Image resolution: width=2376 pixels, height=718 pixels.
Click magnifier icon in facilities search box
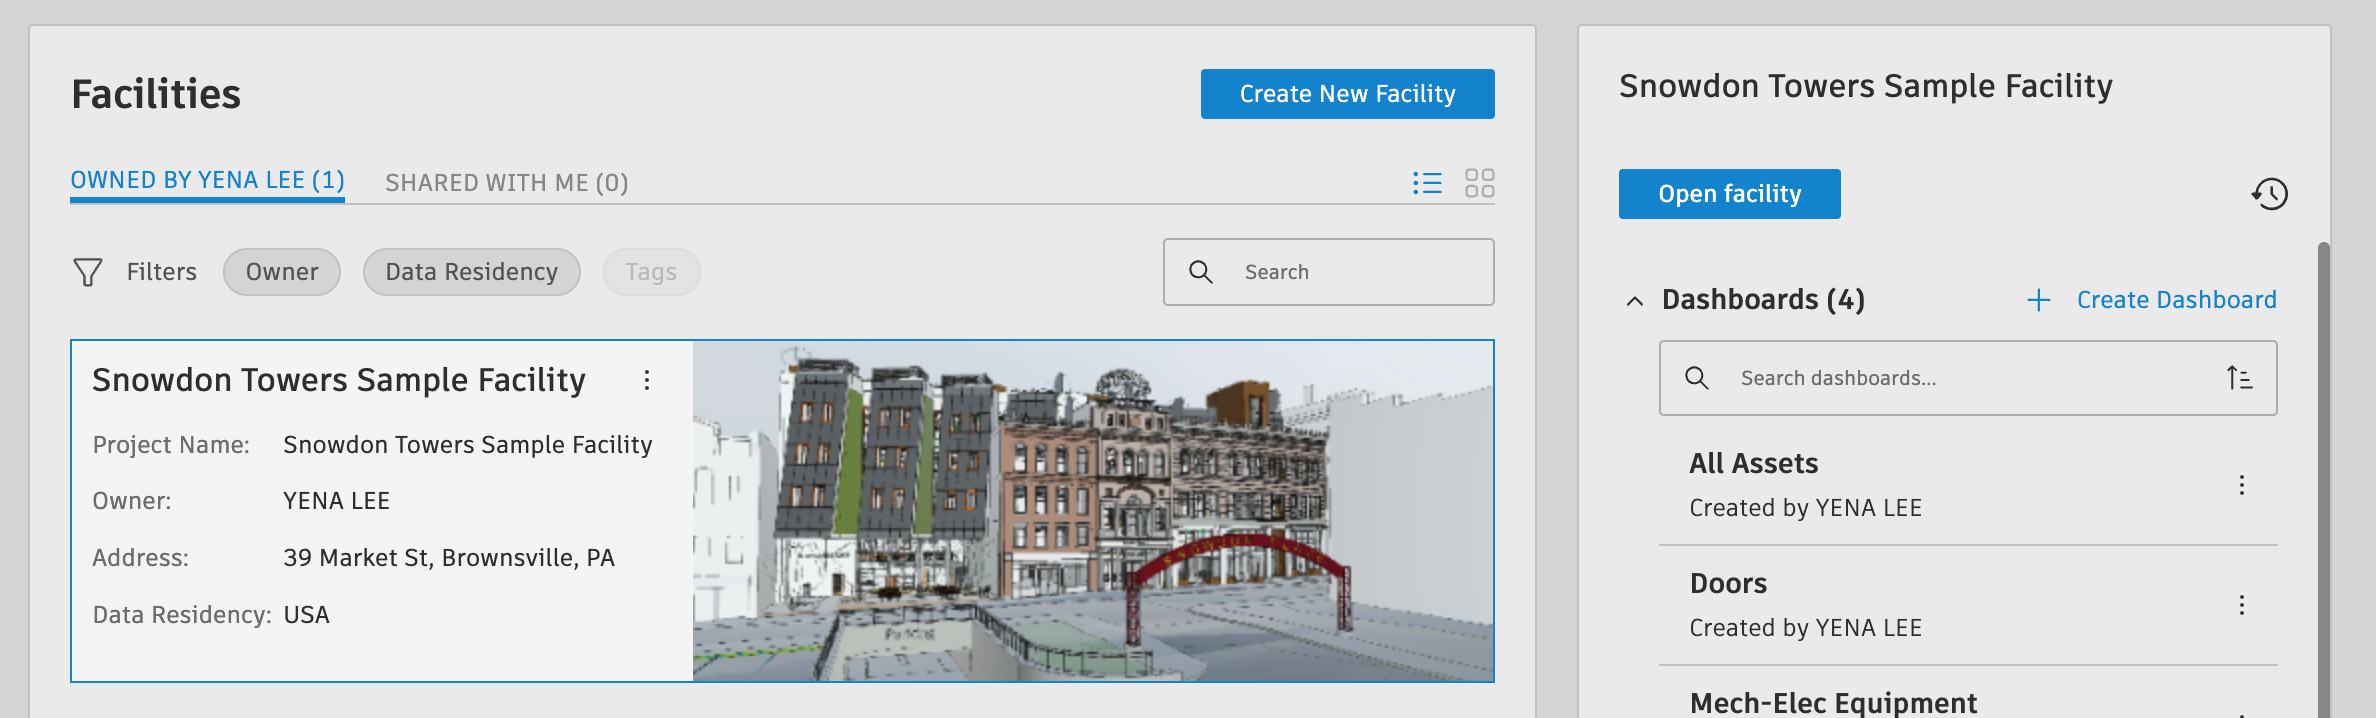tap(1201, 272)
